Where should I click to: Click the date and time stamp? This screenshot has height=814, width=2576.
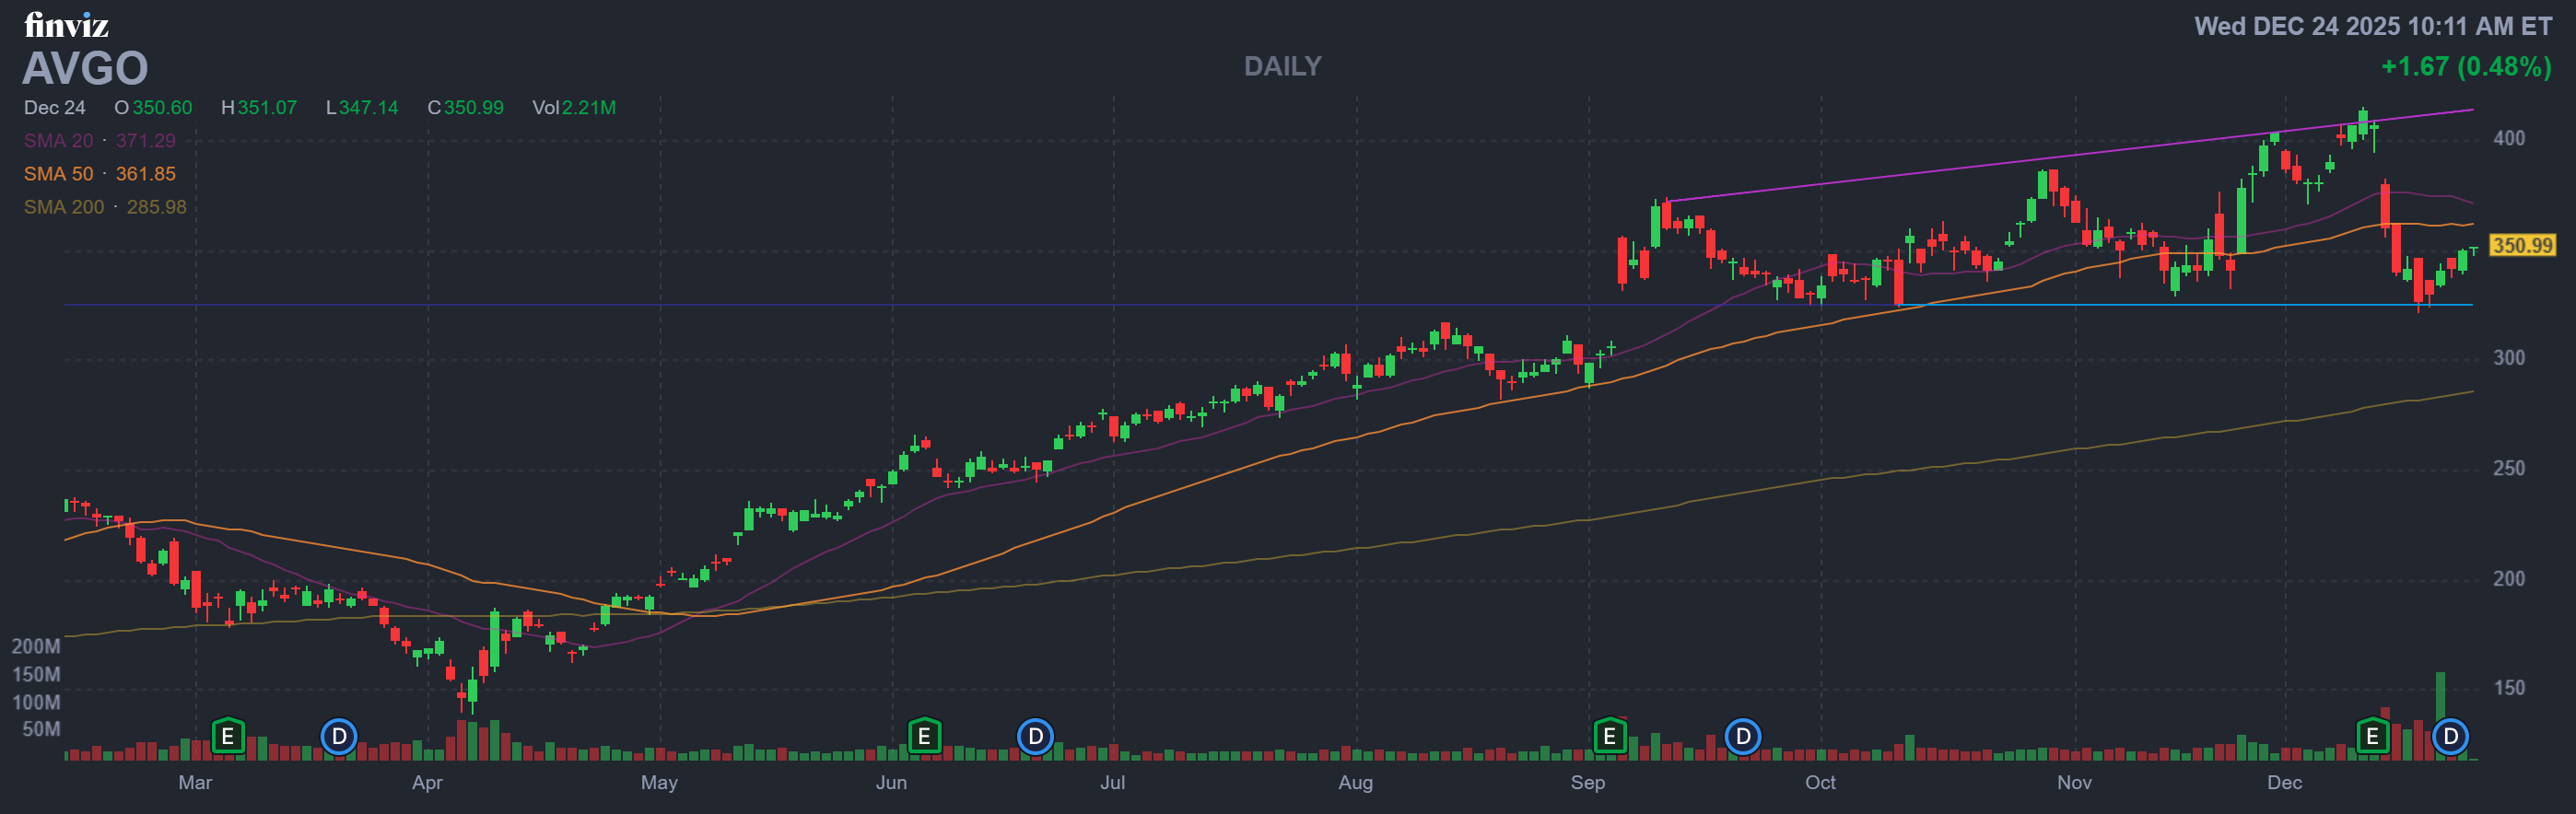[x=2373, y=26]
